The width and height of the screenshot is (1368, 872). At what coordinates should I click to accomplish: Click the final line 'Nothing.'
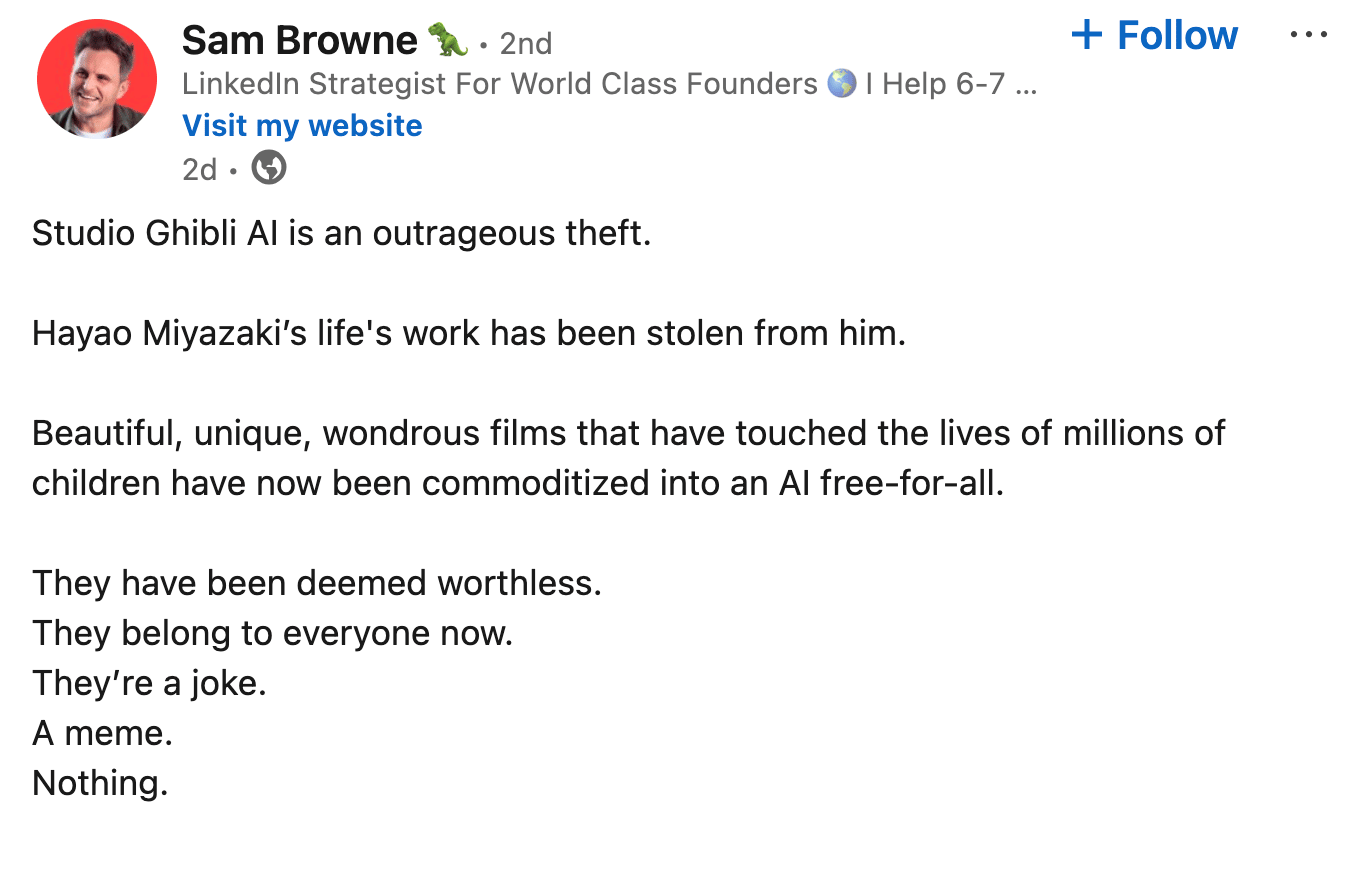tap(100, 783)
